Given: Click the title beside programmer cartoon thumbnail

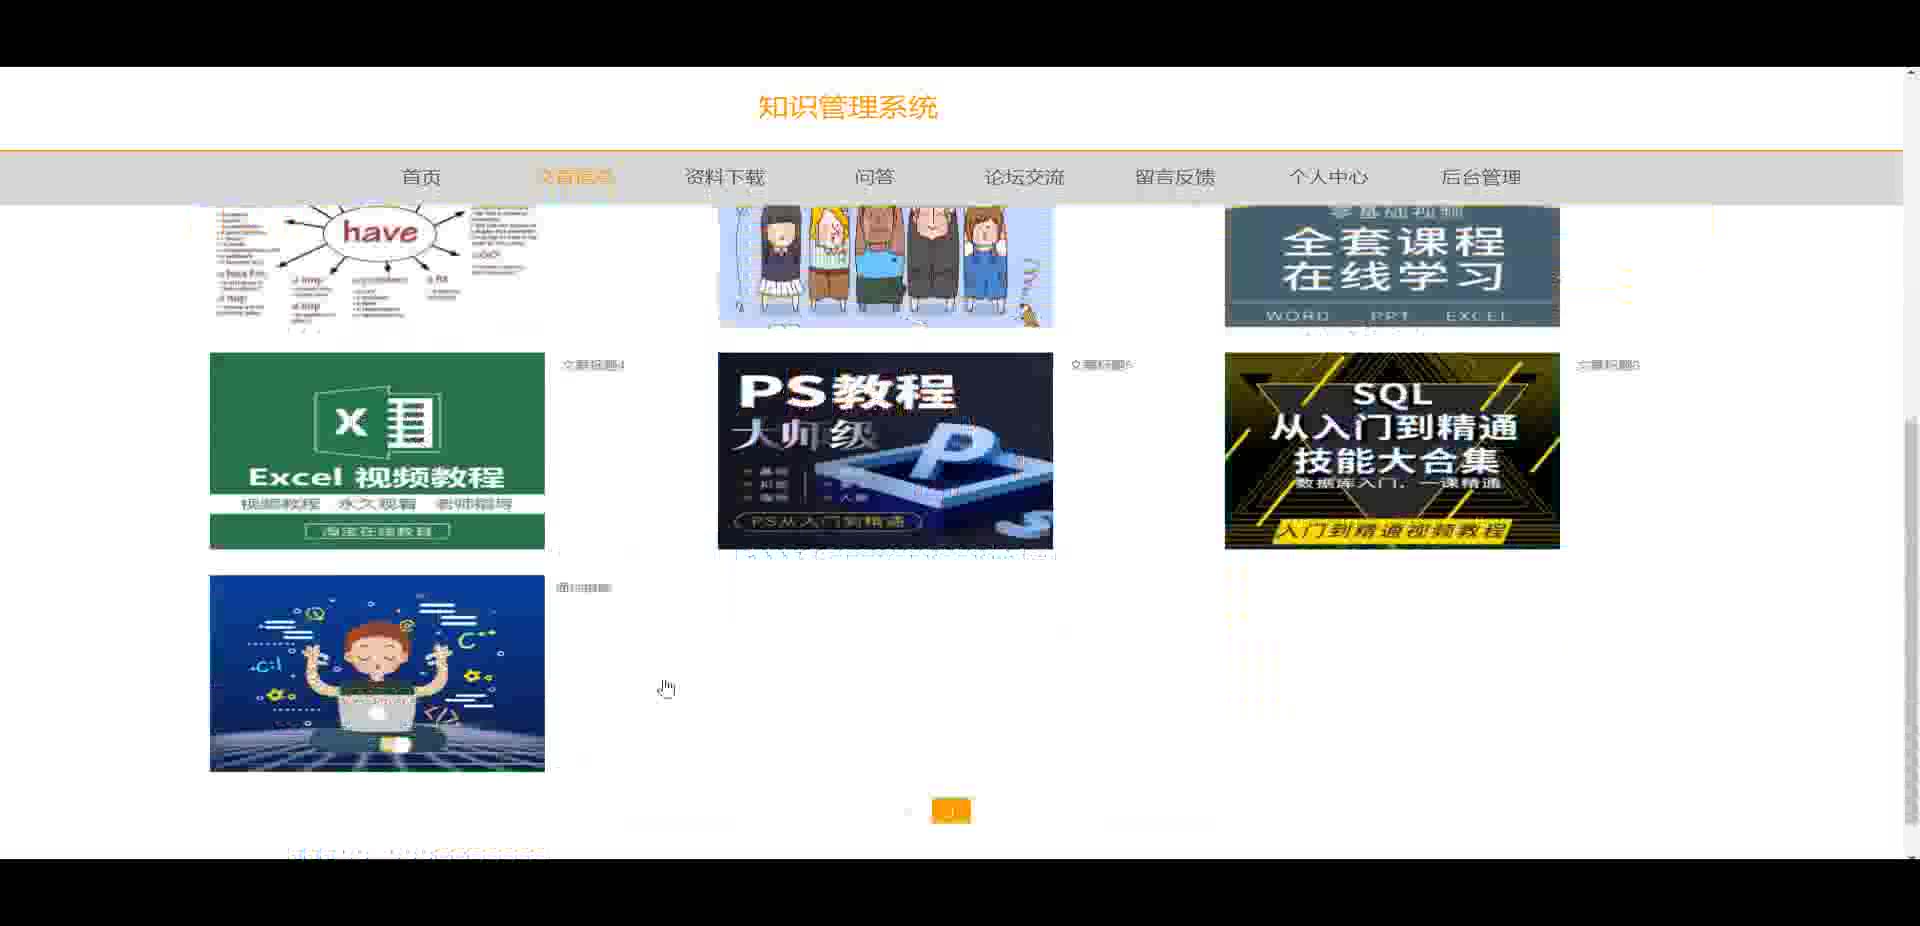Looking at the screenshot, I should tap(584, 588).
